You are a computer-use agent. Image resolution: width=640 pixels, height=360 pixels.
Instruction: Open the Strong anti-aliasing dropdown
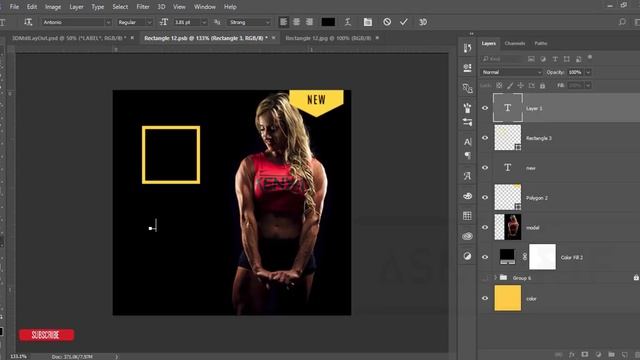249,22
